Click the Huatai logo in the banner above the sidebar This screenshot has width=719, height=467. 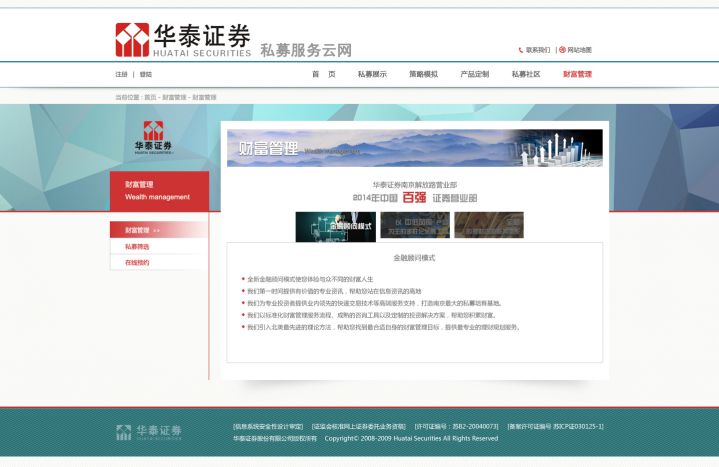153,138
